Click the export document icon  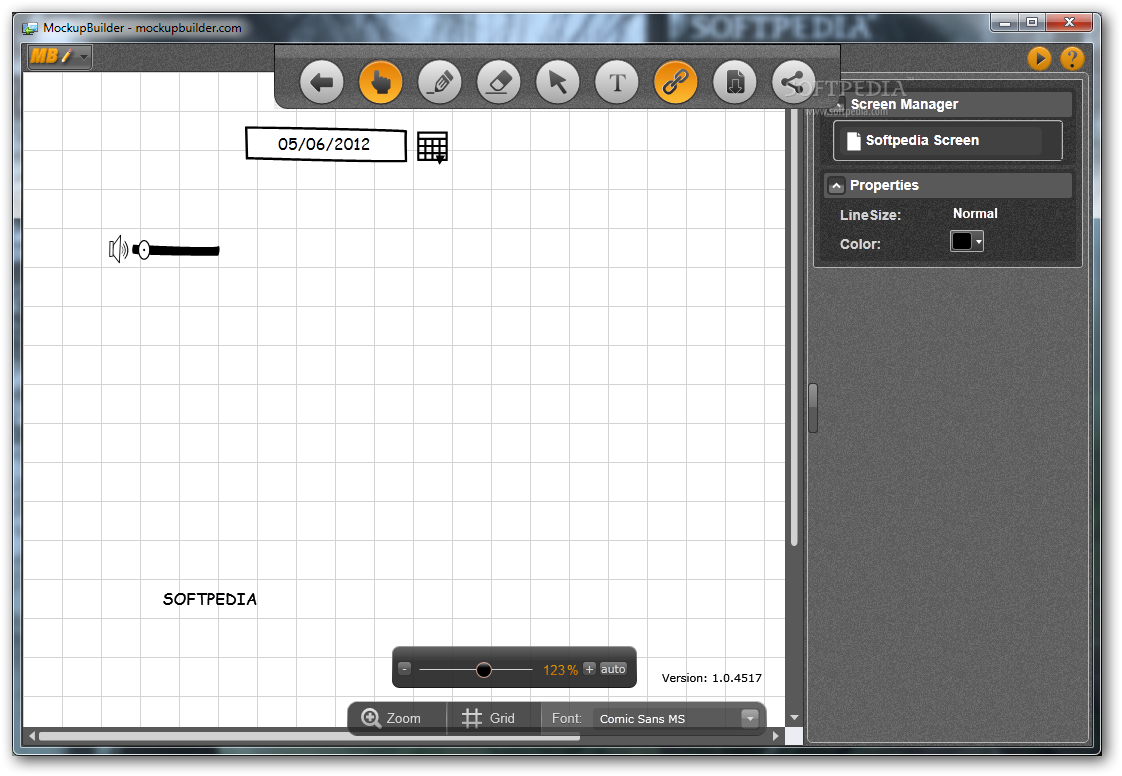[735, 82]
